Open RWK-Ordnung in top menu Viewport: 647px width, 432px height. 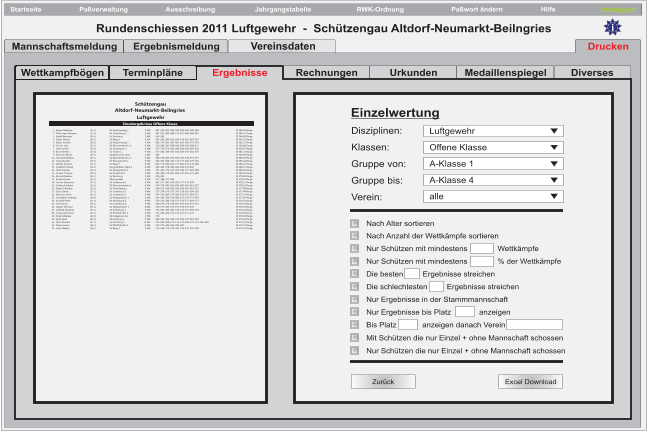380,9
